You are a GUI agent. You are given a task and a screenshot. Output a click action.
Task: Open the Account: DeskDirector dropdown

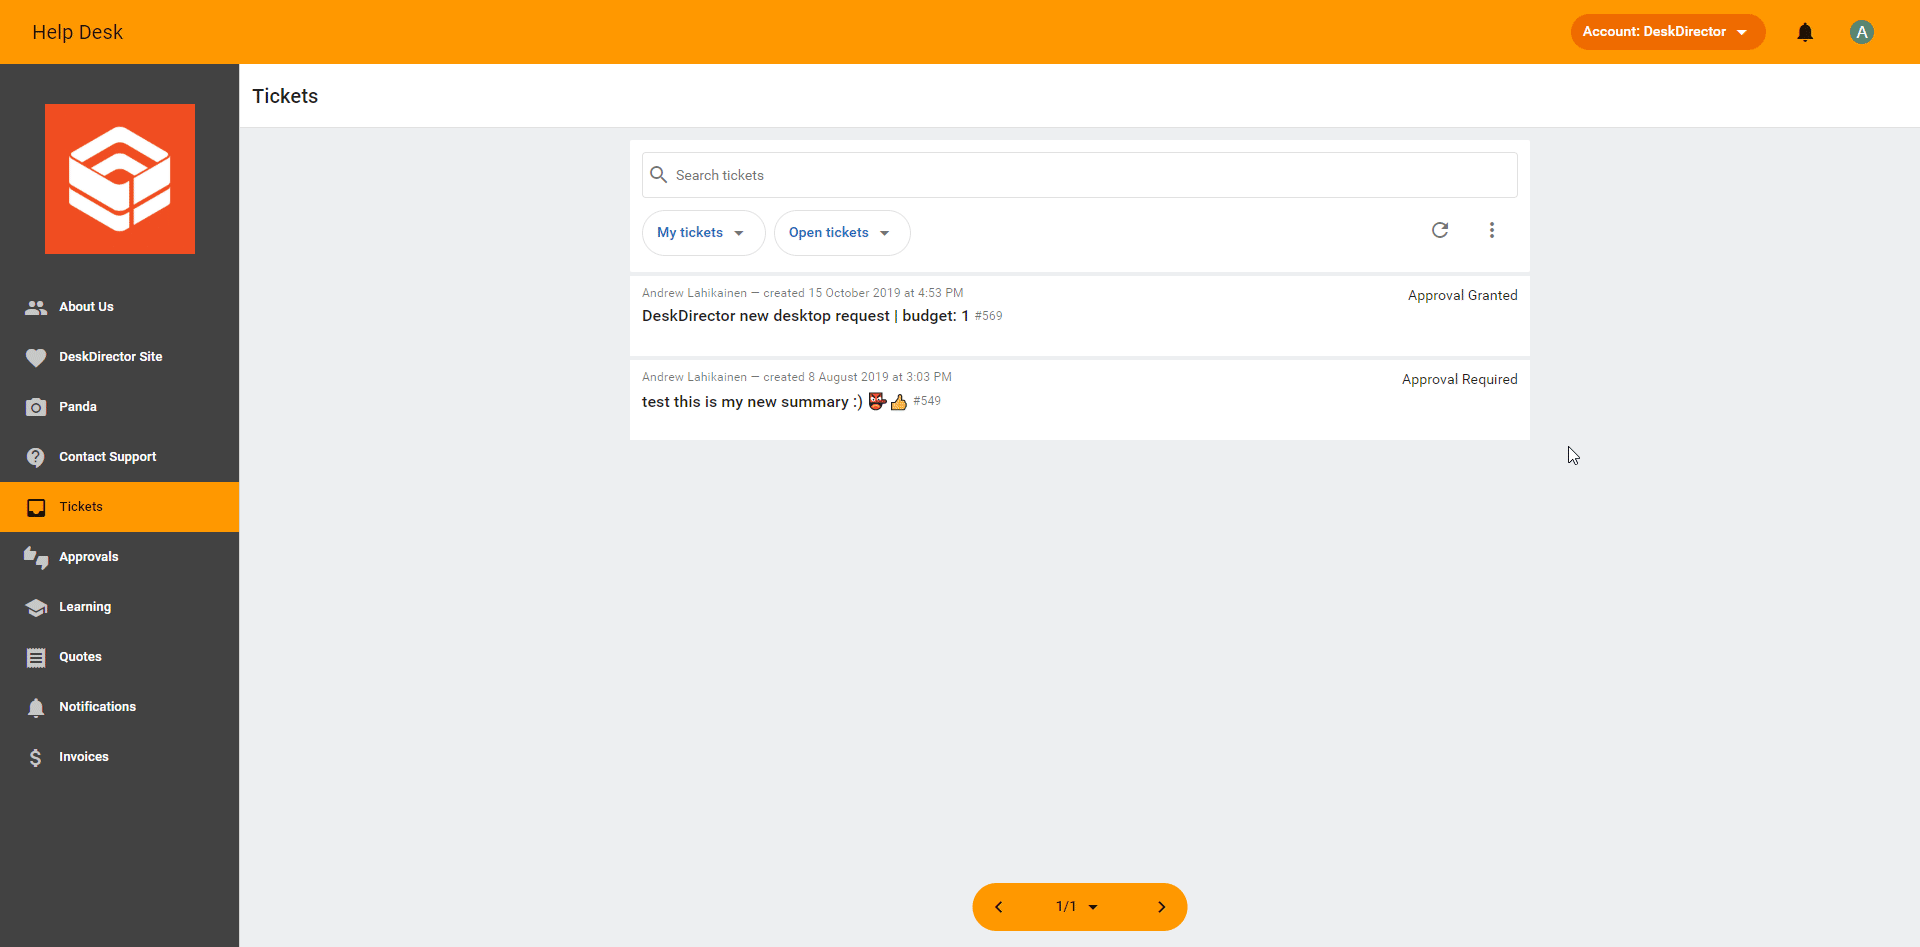[x=1667, y=32]
